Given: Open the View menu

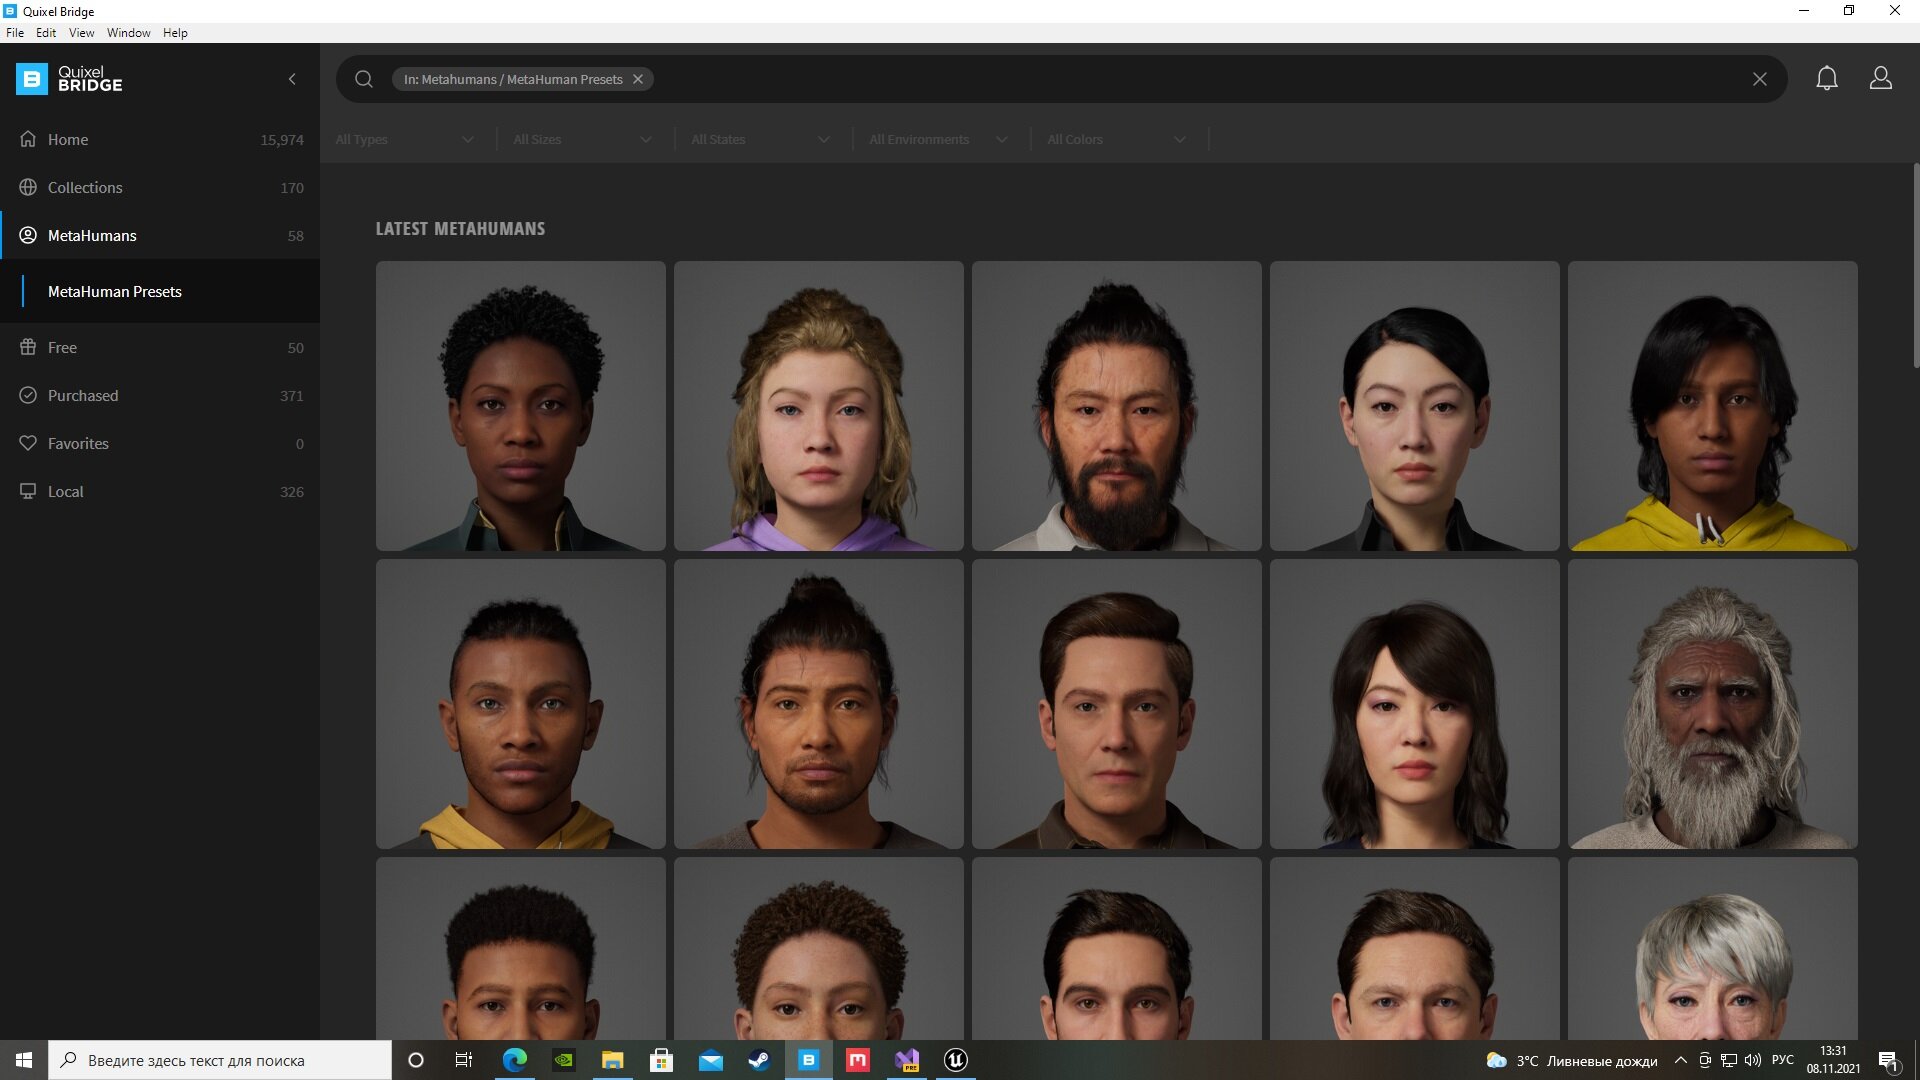Looking at the screenshot, I should click(x=81, y=33).
